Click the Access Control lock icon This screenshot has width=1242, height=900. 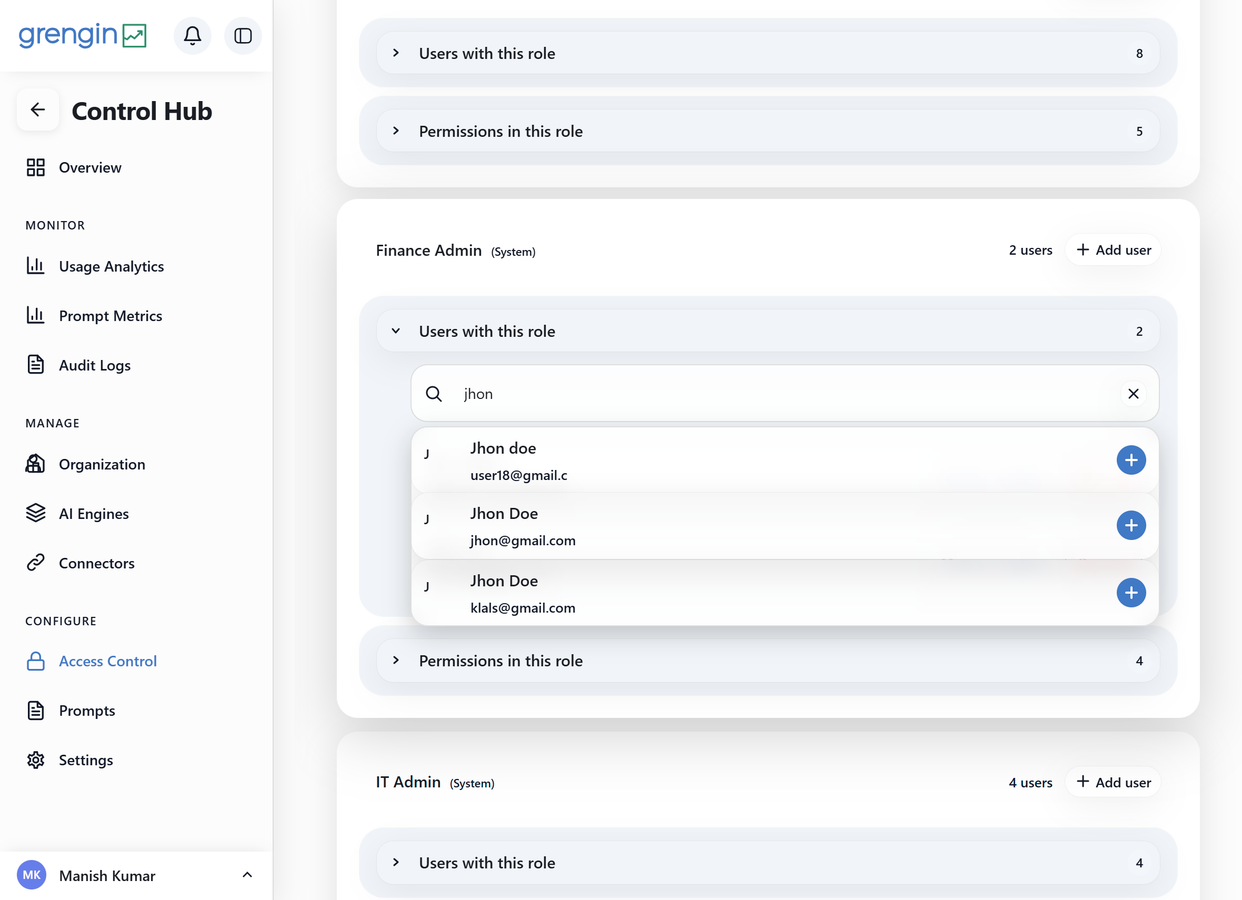[x=36, y=661]
